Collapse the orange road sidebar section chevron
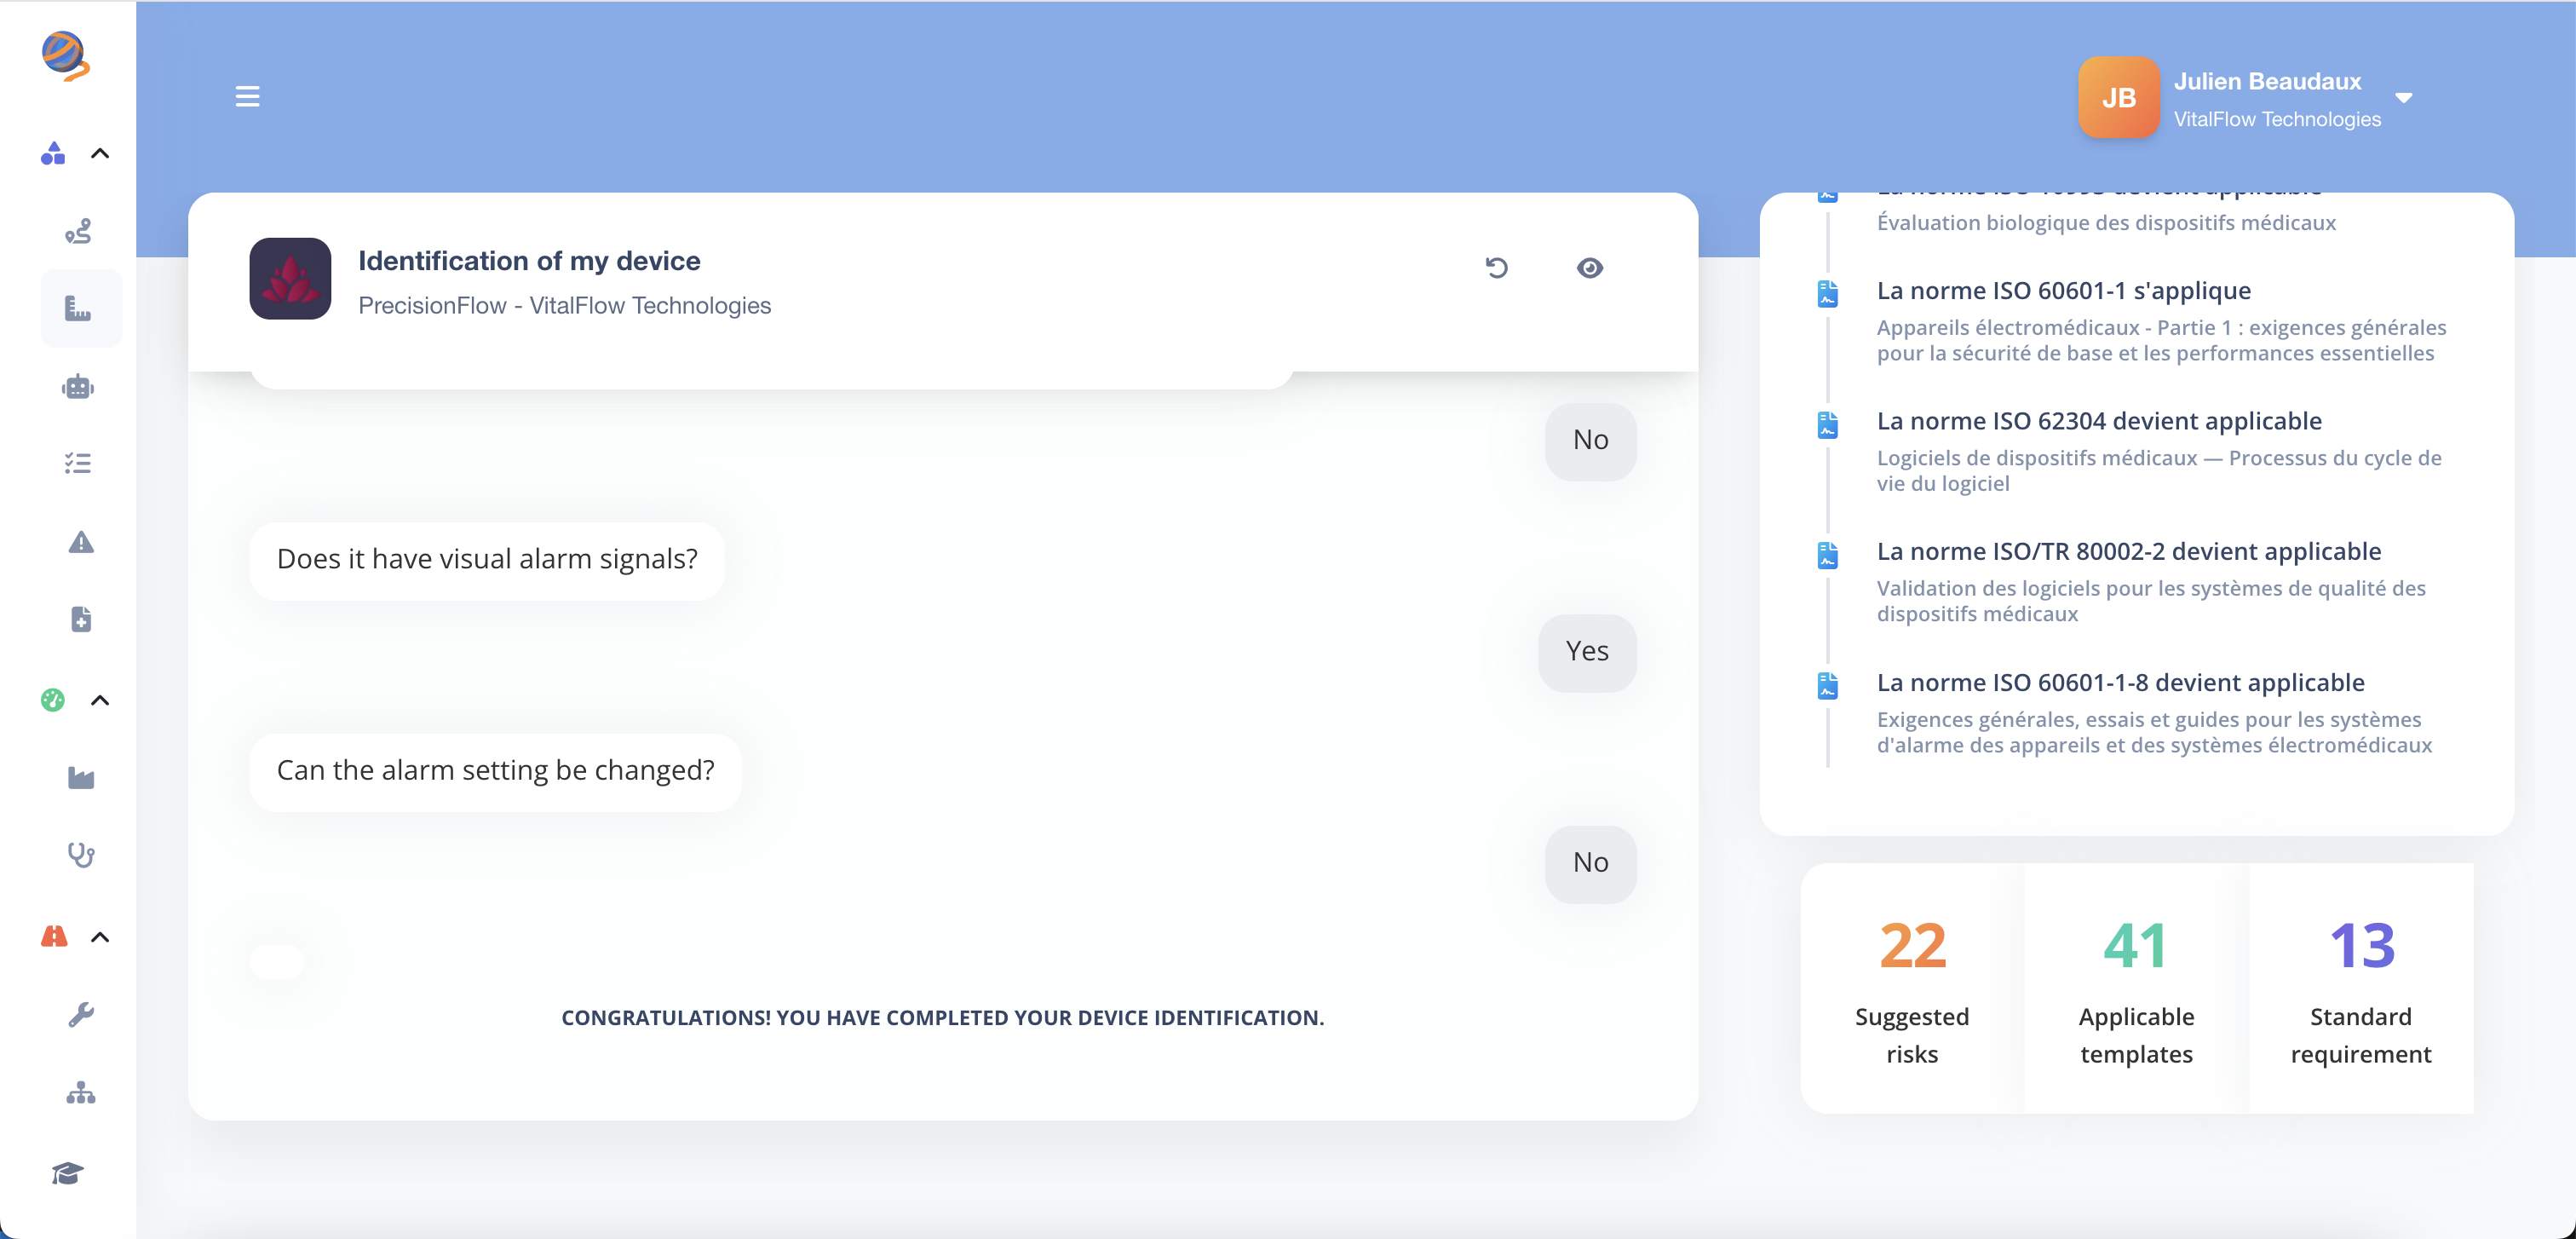 pyautogui.click(x=100, y=937)
